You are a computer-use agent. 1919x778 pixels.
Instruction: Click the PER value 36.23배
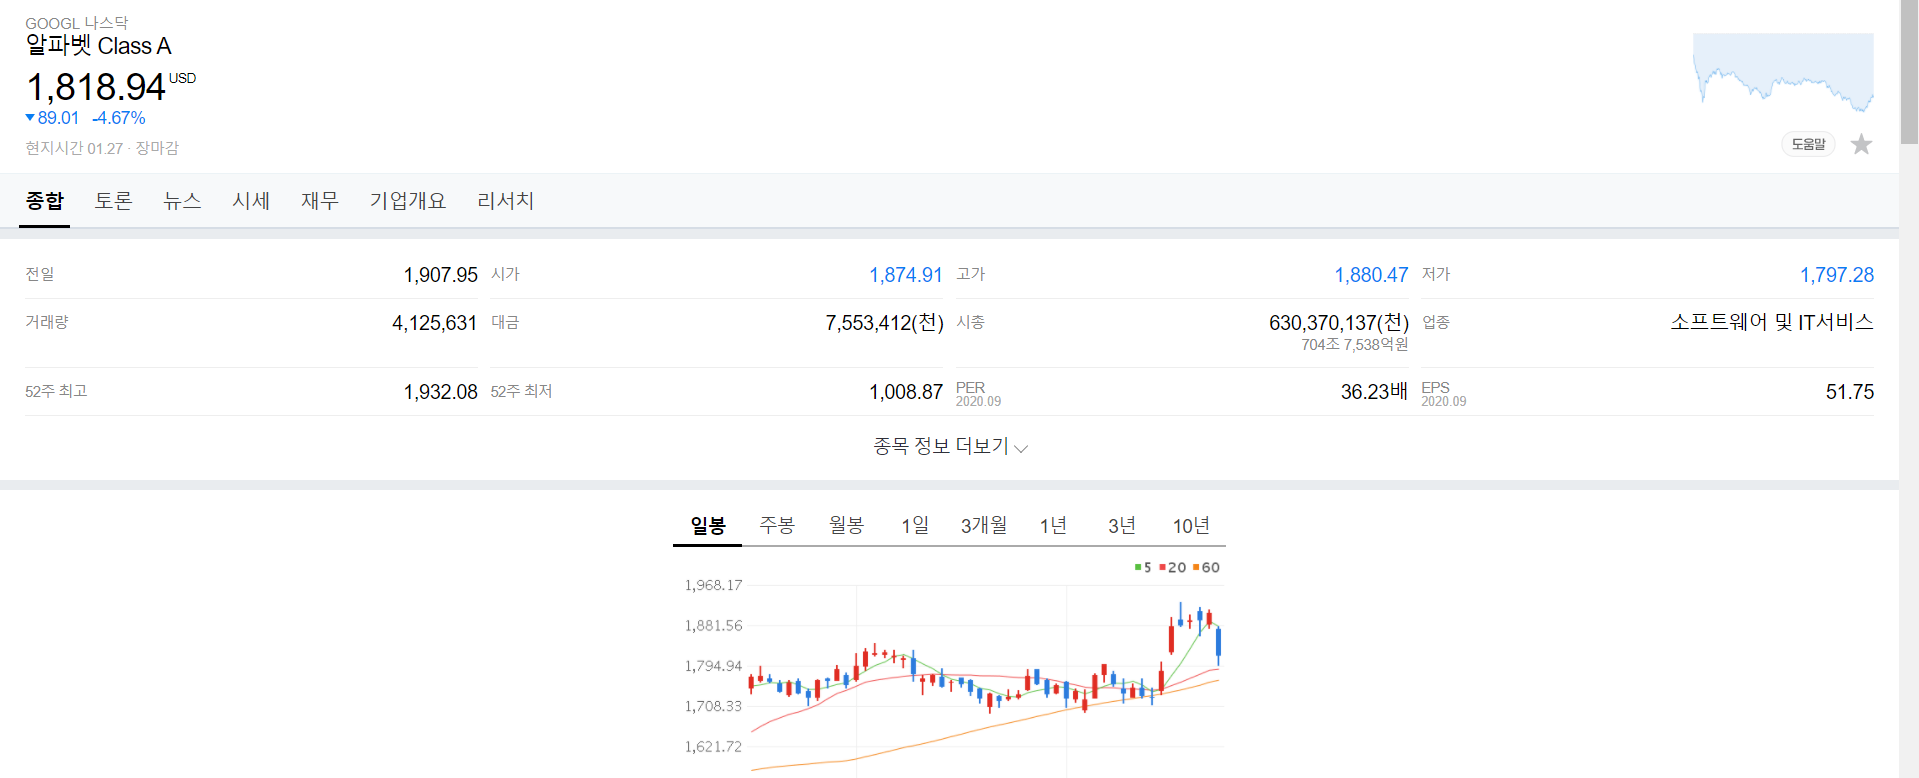click(1374, 392)
